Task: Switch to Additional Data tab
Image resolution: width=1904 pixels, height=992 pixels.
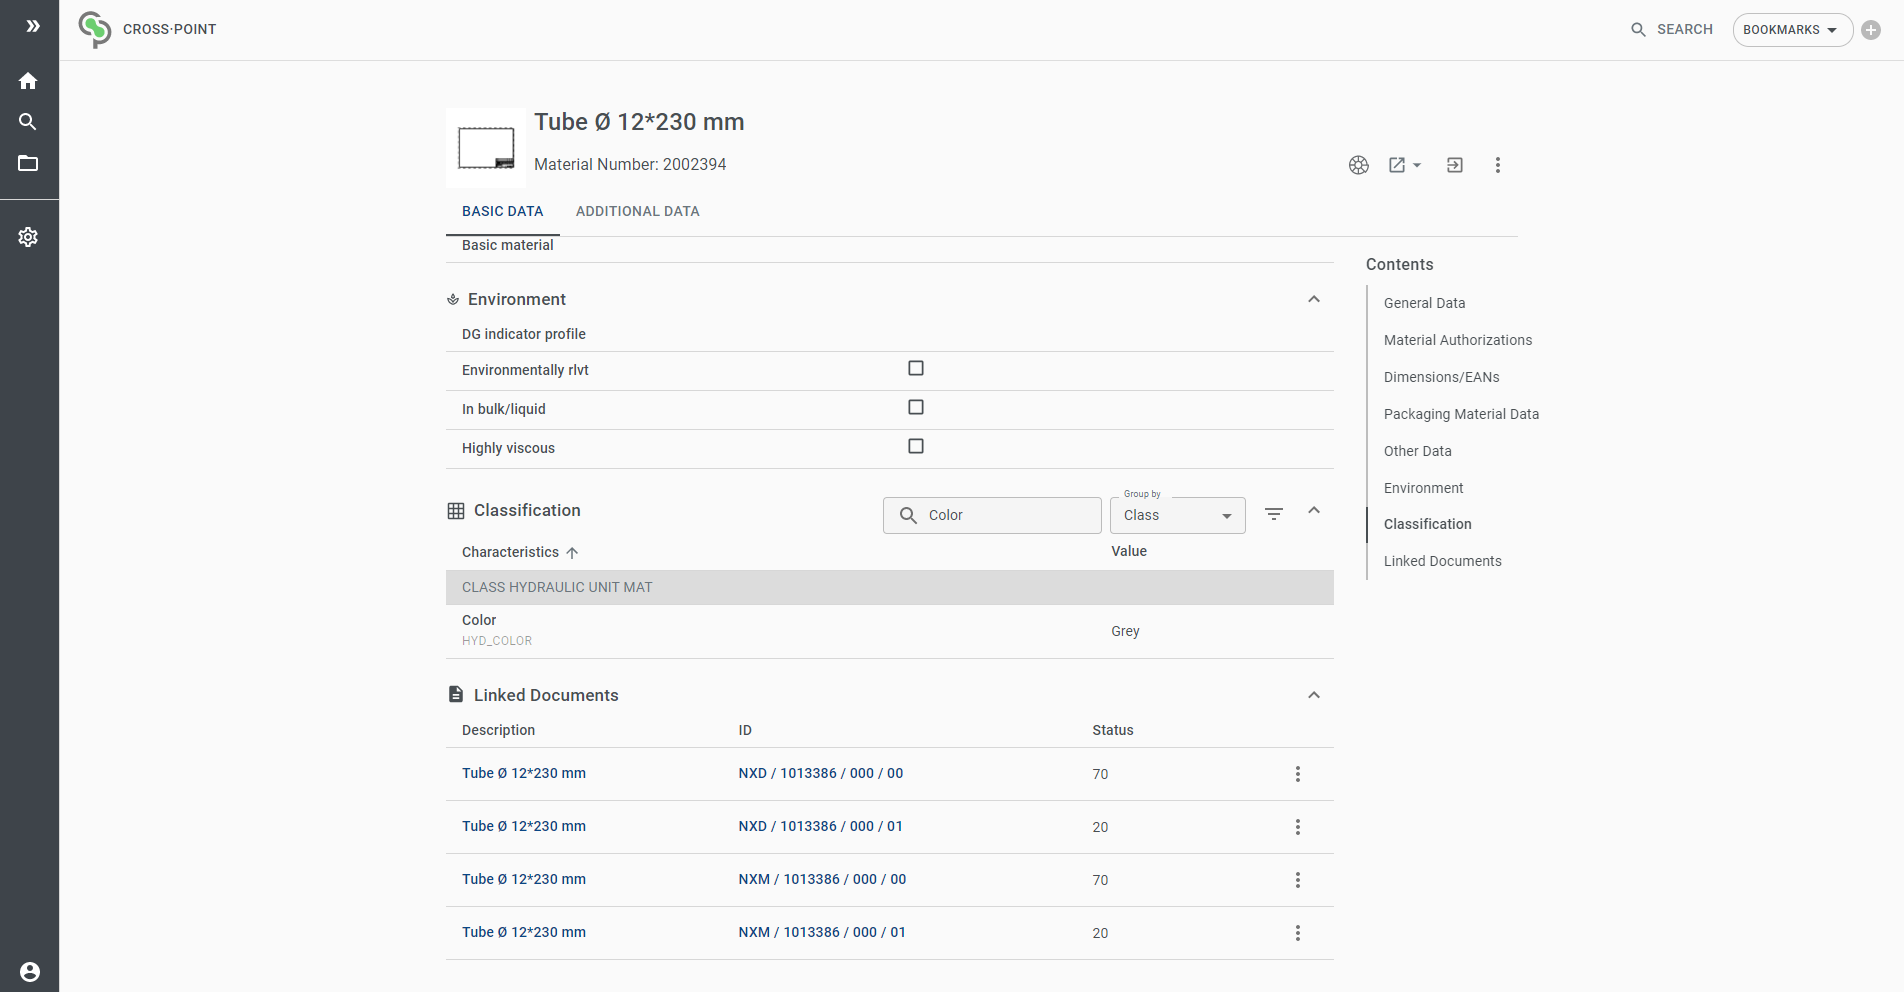Action: [x=638, y=211]
